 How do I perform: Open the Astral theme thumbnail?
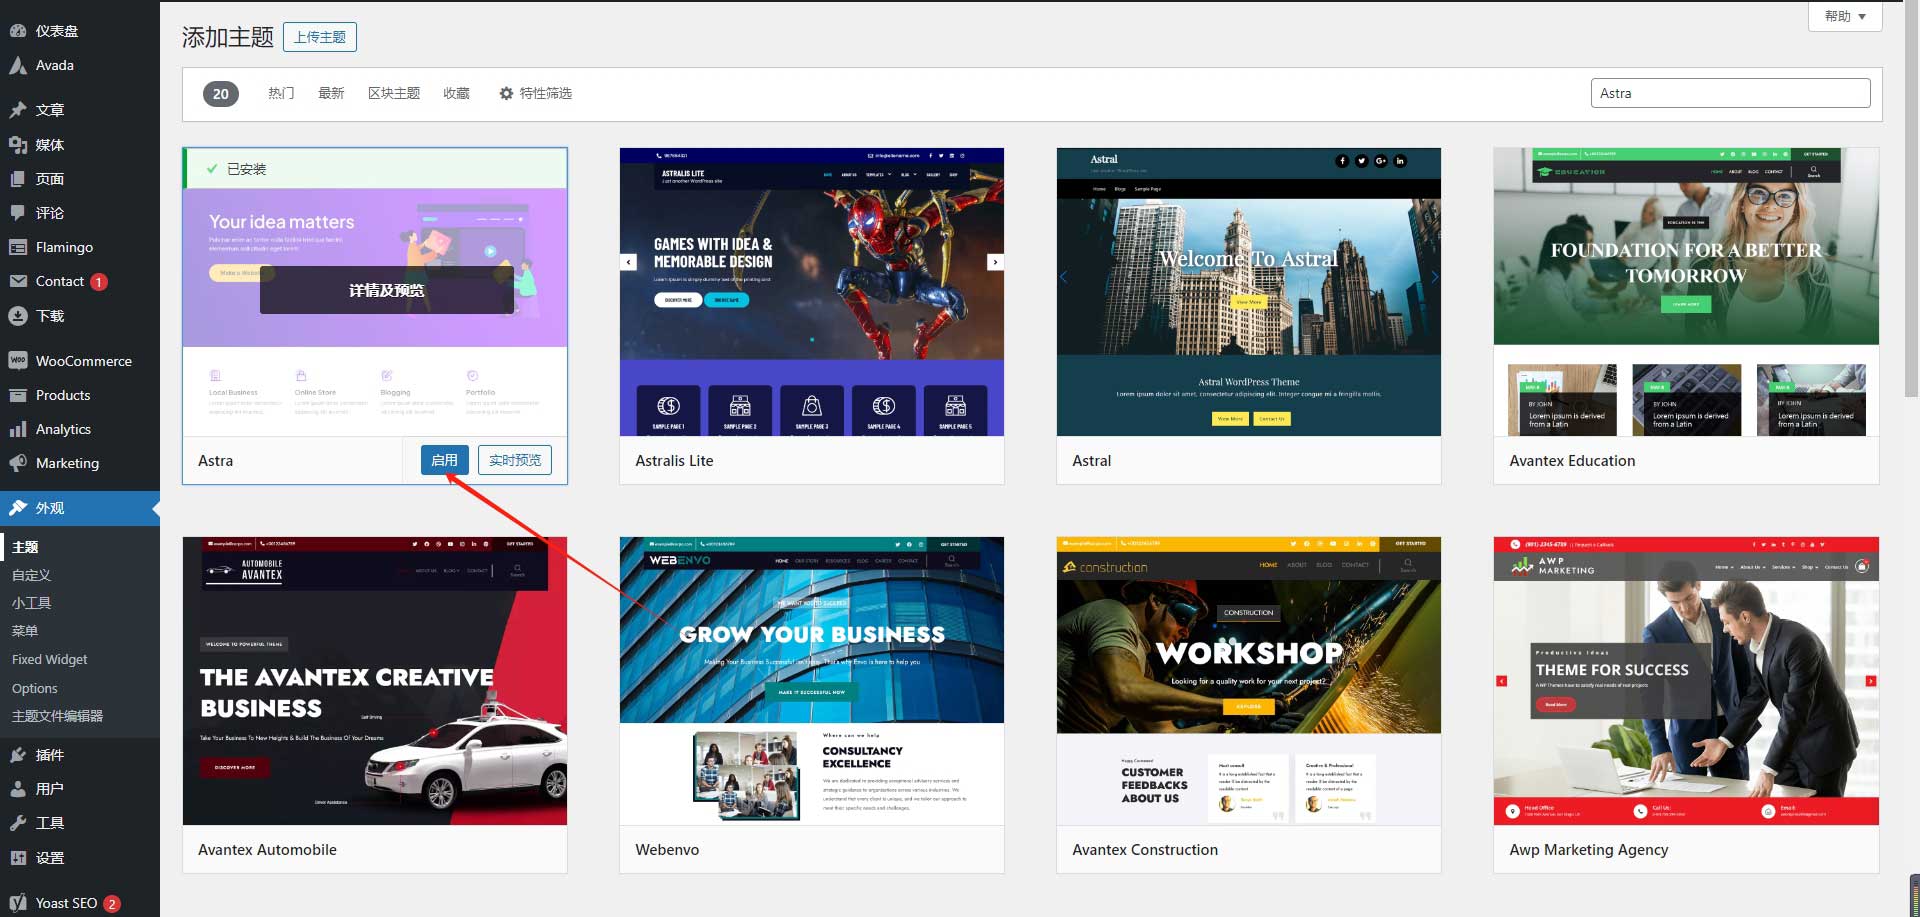point(1249,292)
